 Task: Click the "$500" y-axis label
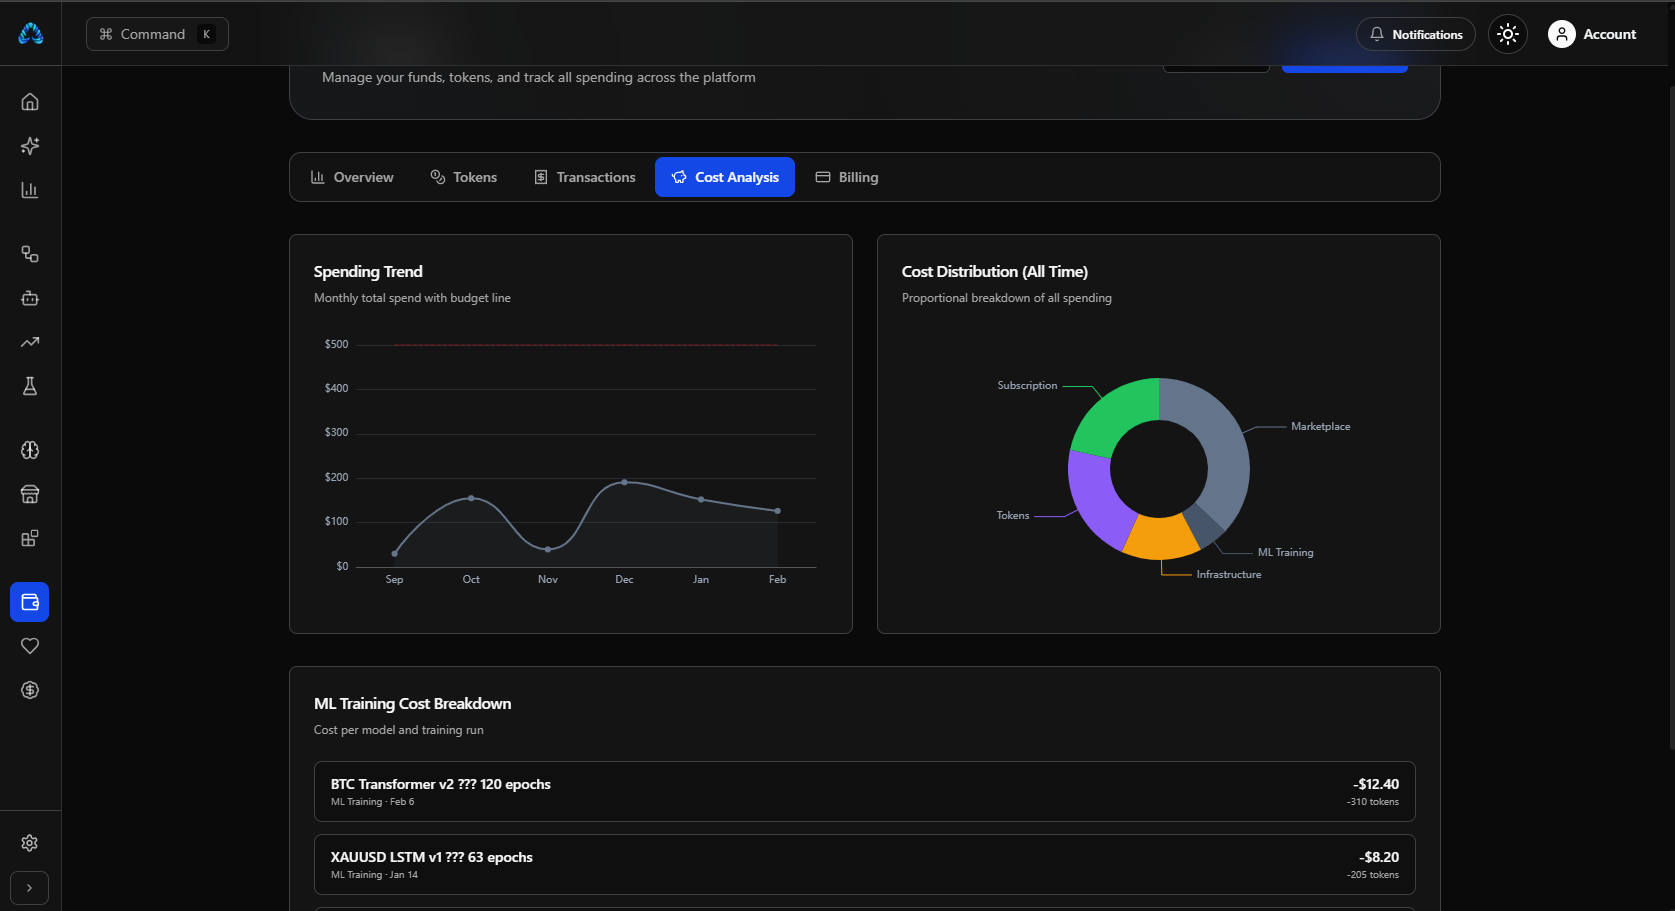click(x=337, y=345)
